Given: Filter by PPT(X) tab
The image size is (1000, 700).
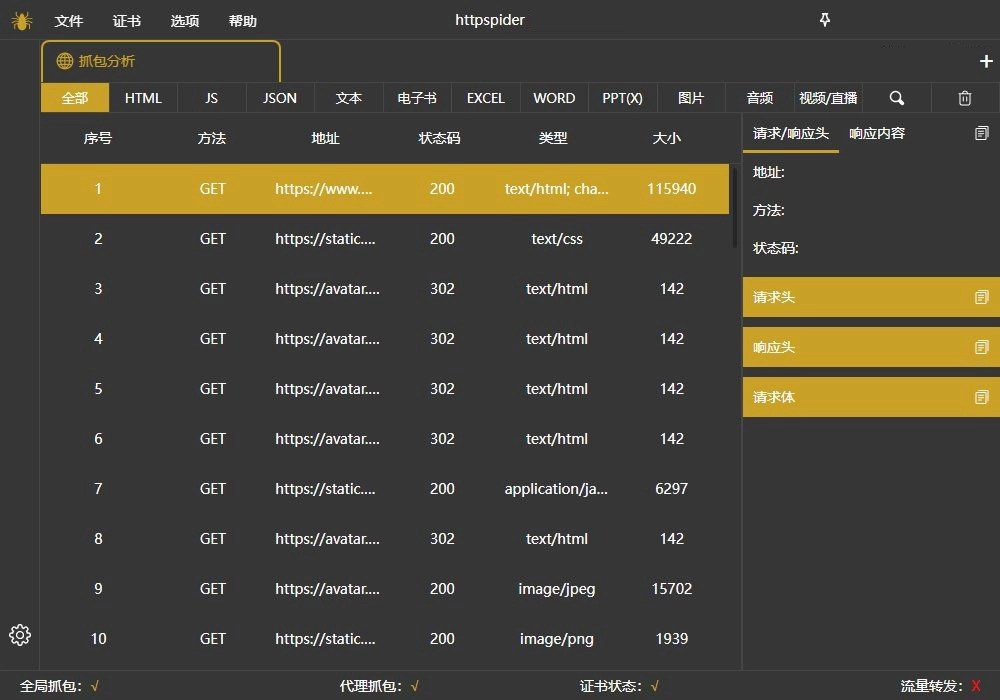Looking at the screenshot, I should pos(622,98).
